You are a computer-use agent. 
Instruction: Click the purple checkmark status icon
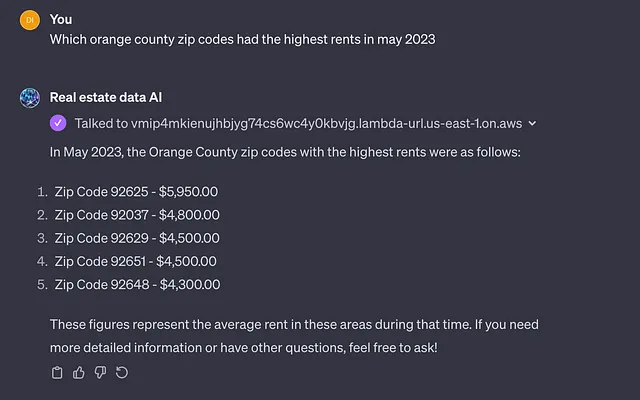[58, 123]
